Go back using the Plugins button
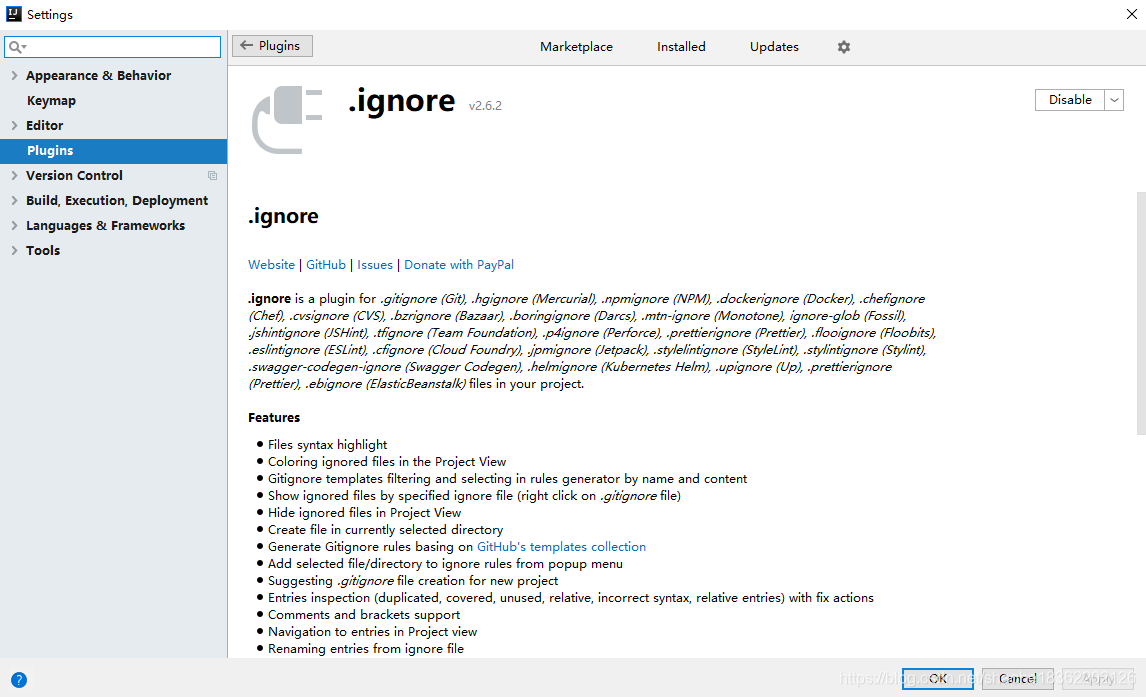This screenshot has height=697, width=1146. [x=272, y=45]
